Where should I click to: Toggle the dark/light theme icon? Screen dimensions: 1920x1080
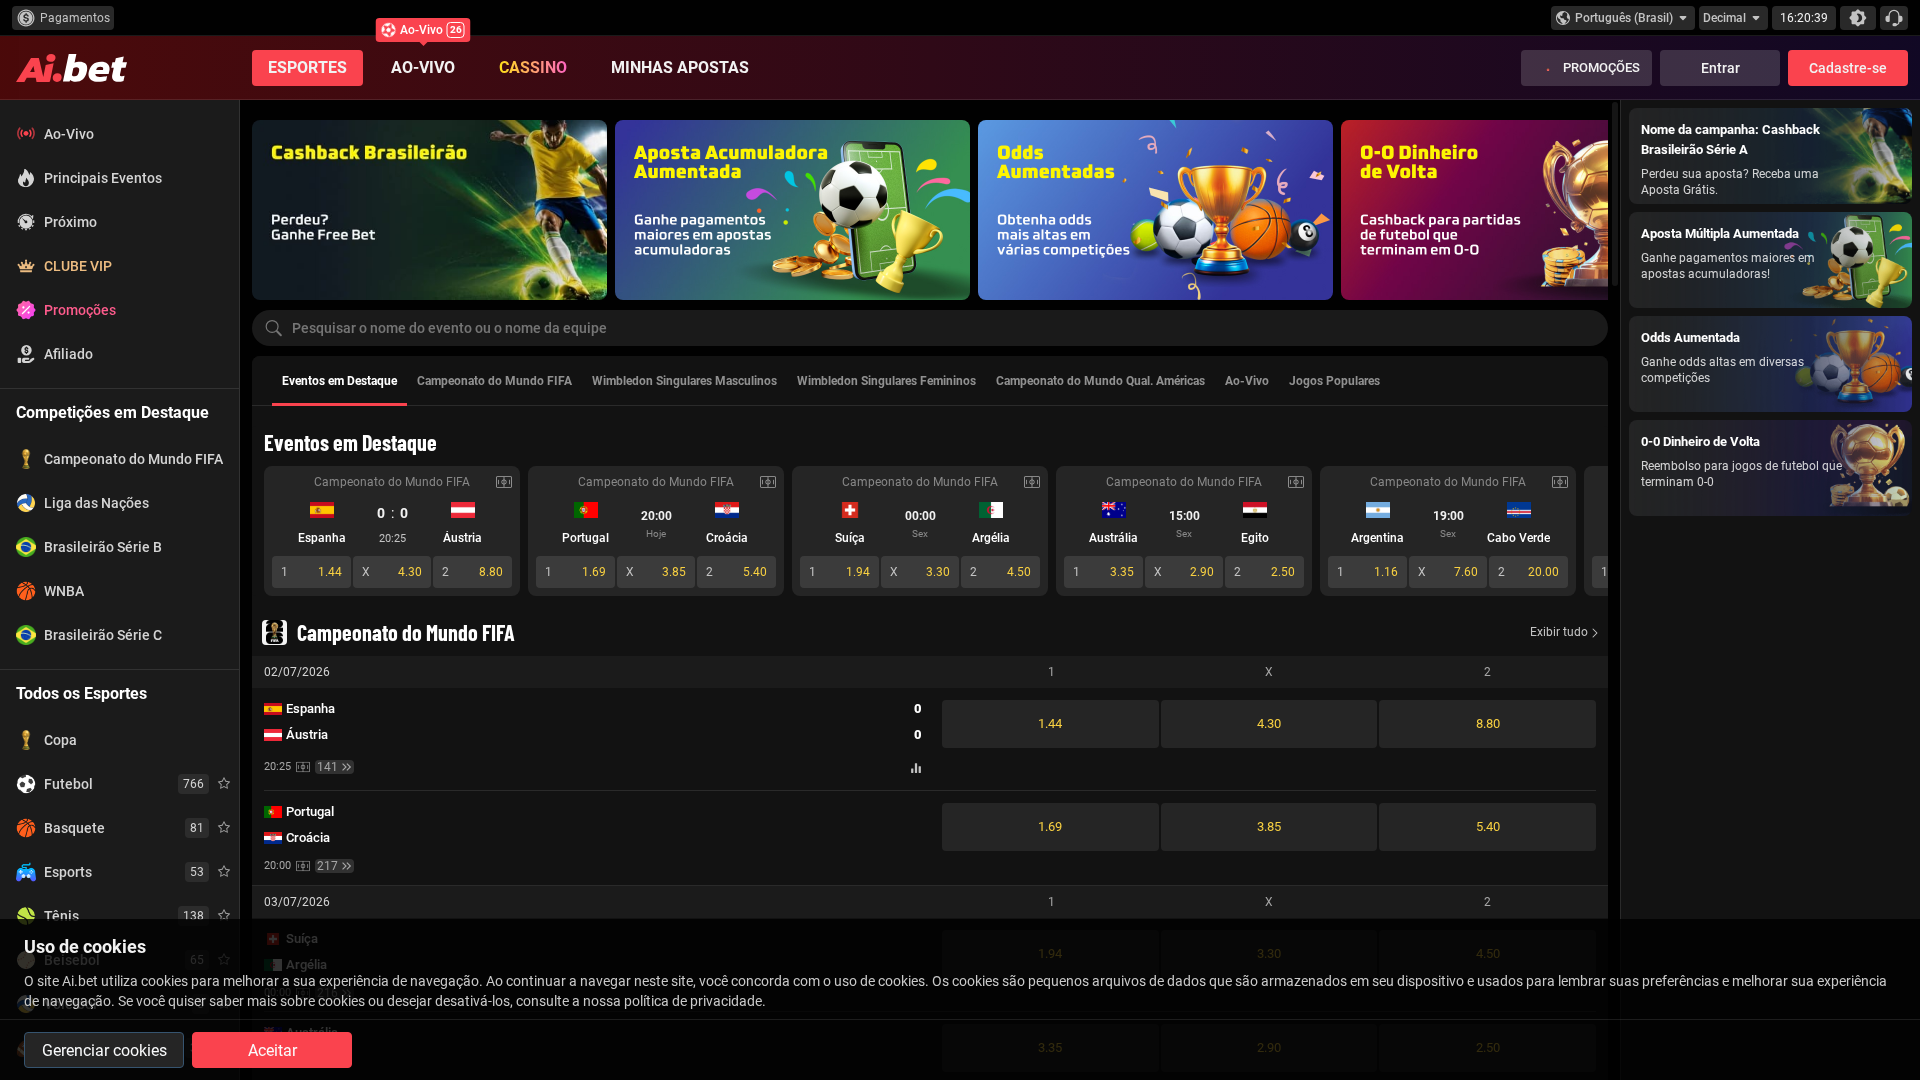coord(1858,18)
